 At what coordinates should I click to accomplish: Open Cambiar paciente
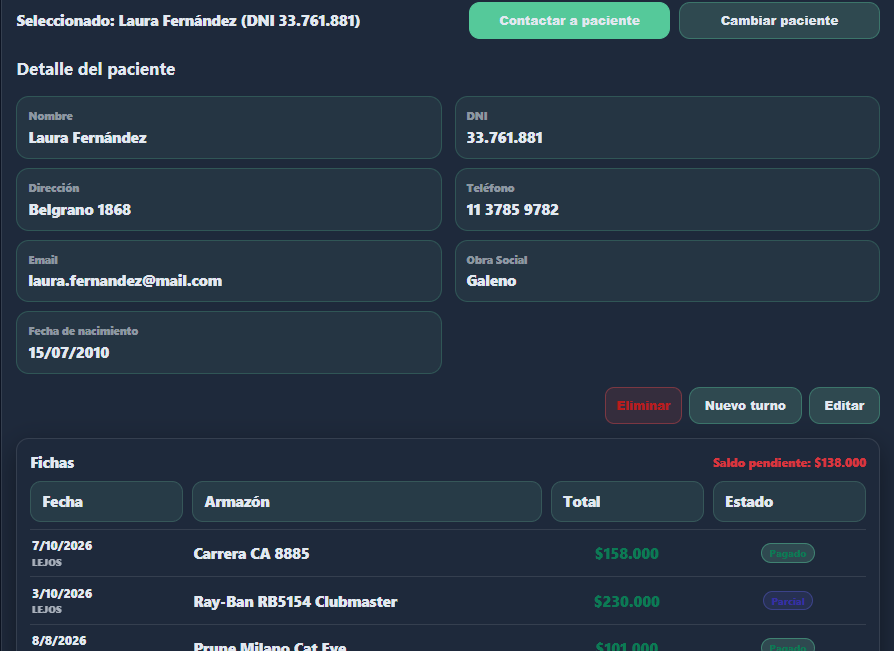(x=779, y=21)
